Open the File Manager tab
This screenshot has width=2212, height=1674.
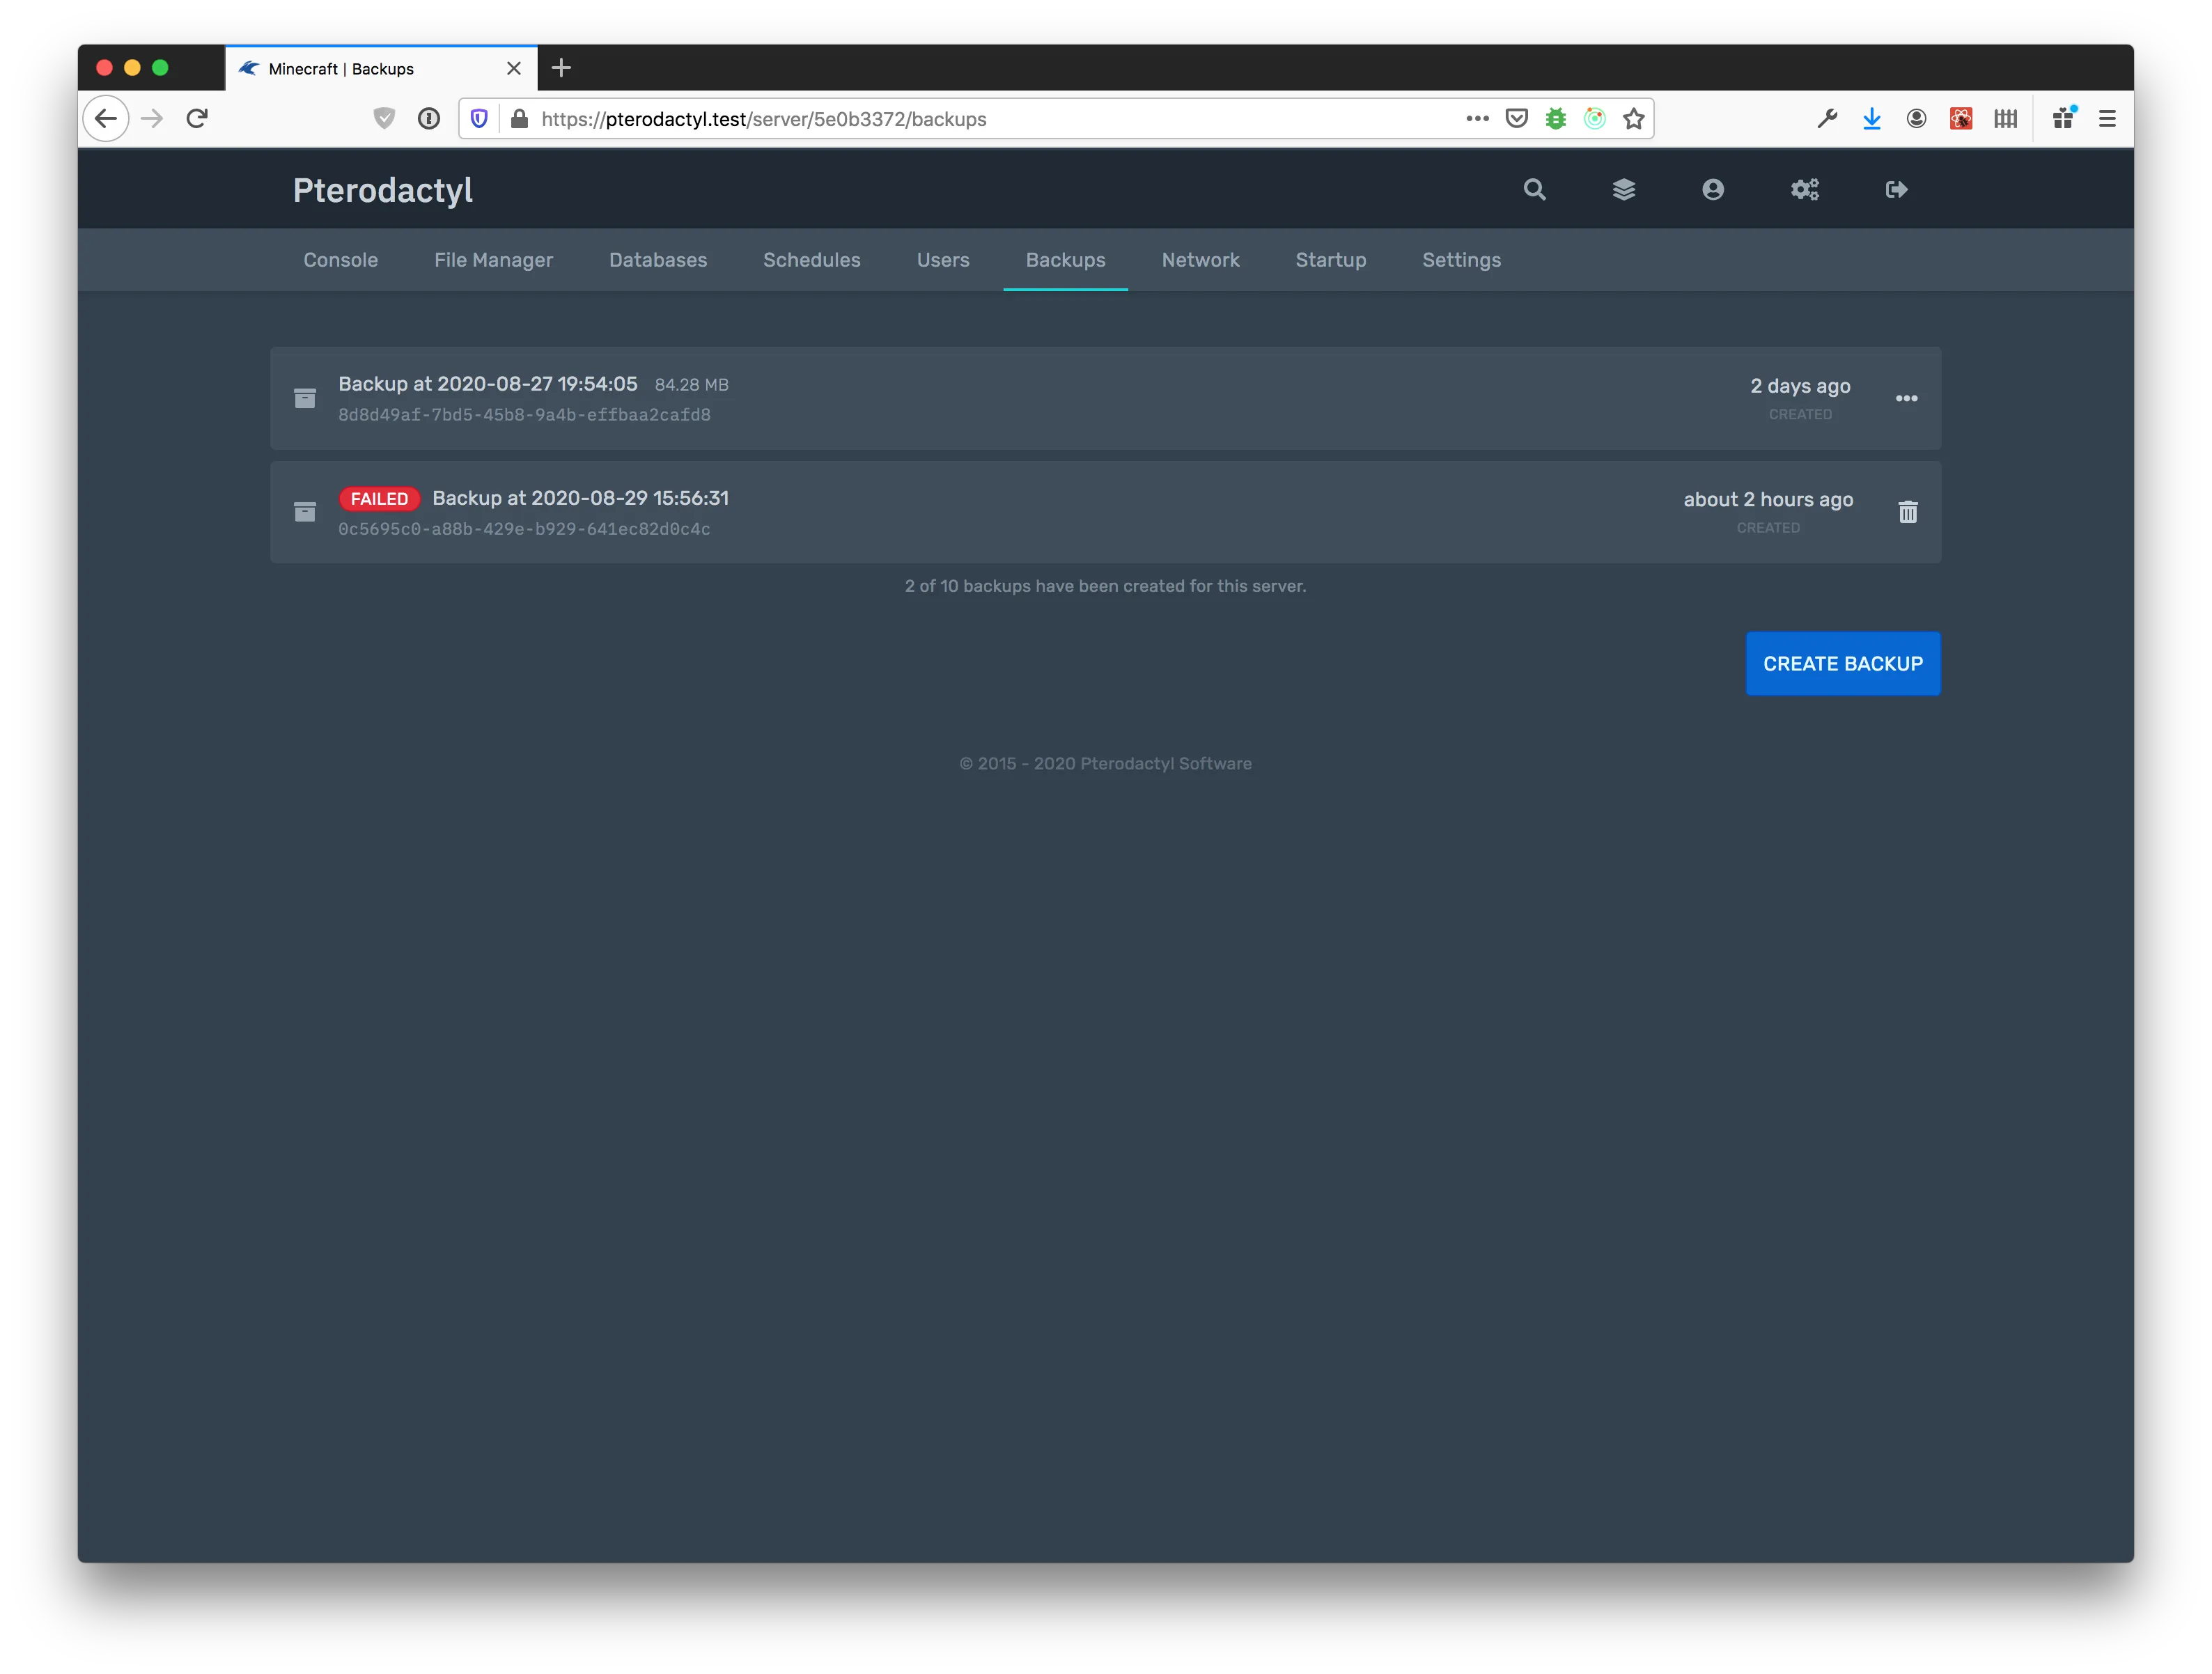point(493,260)
